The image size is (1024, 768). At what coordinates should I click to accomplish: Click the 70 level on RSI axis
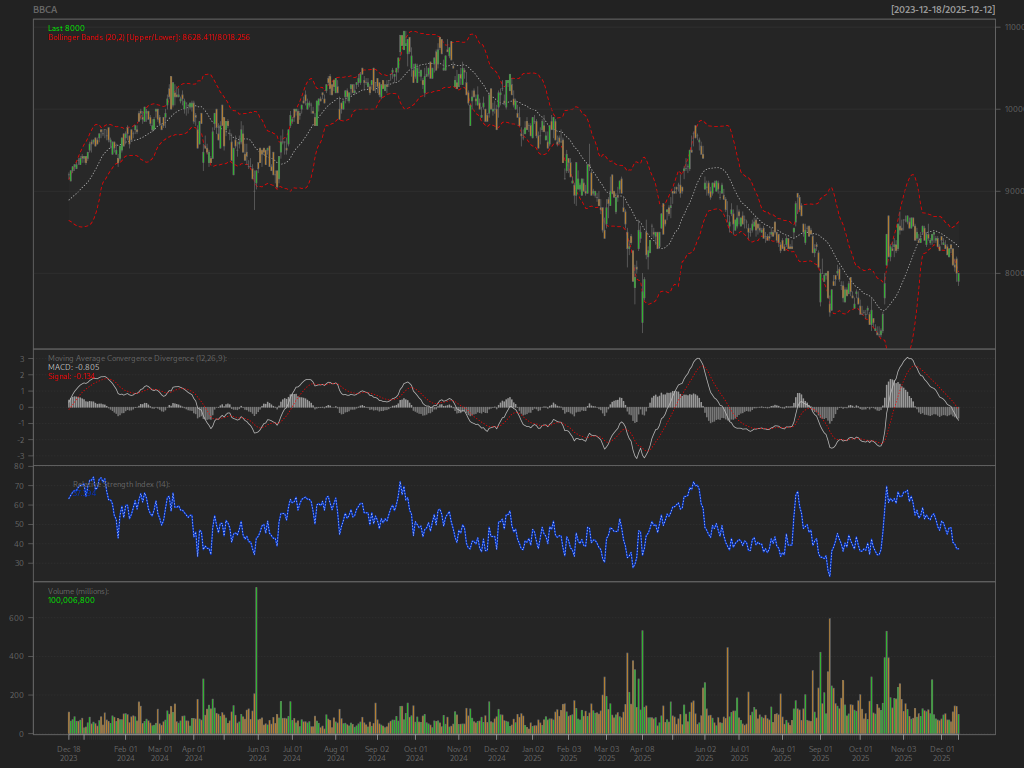pyautogui.click(x=19, y=486)
